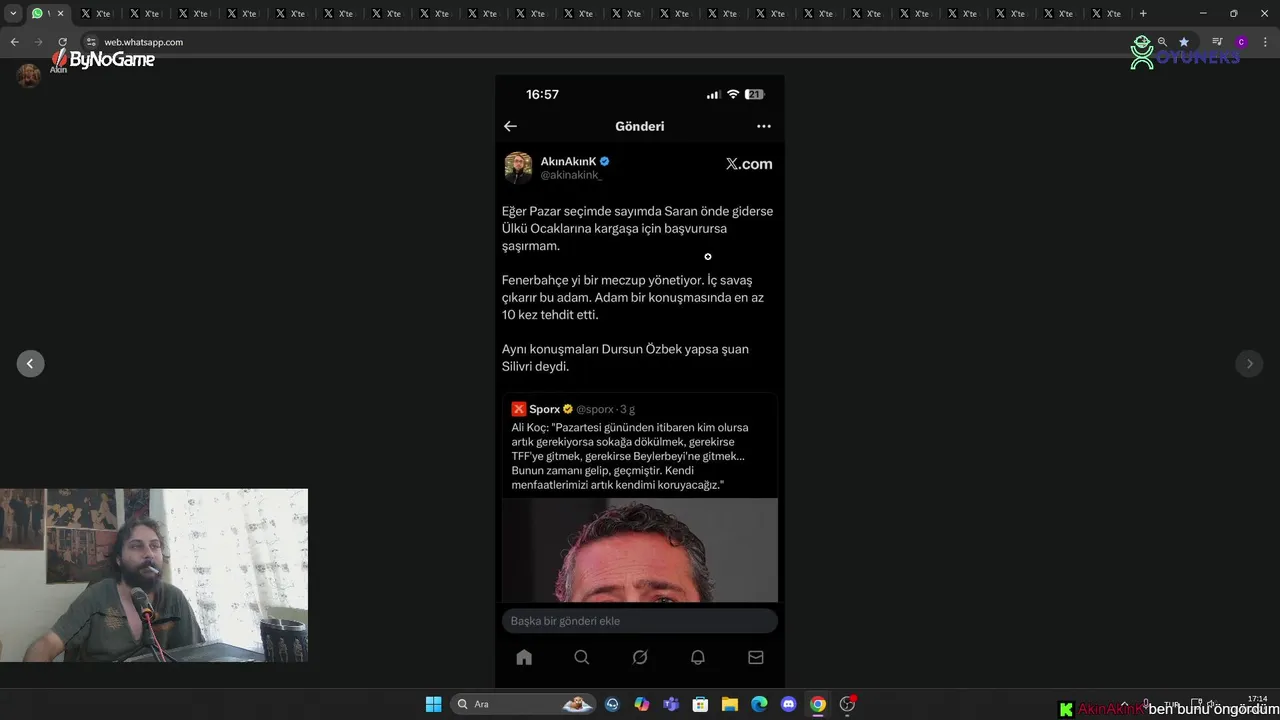
Task: Open the Sporx account name in quote
Action: 545,409
